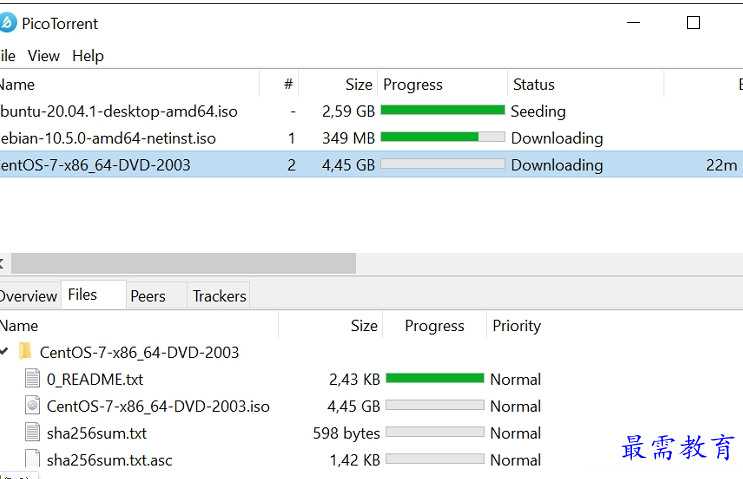Click the PicoTorrent app logo icon
Viewport: 743px width, 479px height.
click(8, 23)
